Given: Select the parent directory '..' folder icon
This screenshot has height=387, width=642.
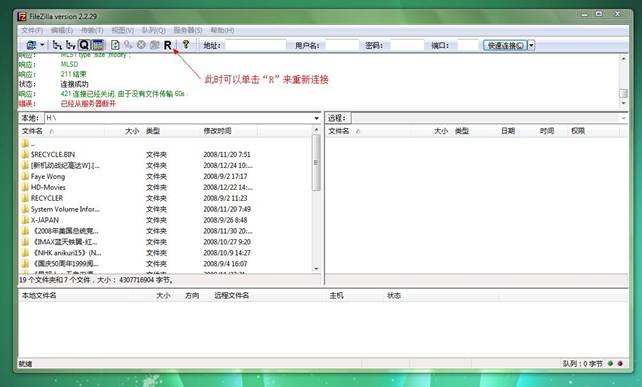Looking at the screenshot, I should (x=25, y=143).
